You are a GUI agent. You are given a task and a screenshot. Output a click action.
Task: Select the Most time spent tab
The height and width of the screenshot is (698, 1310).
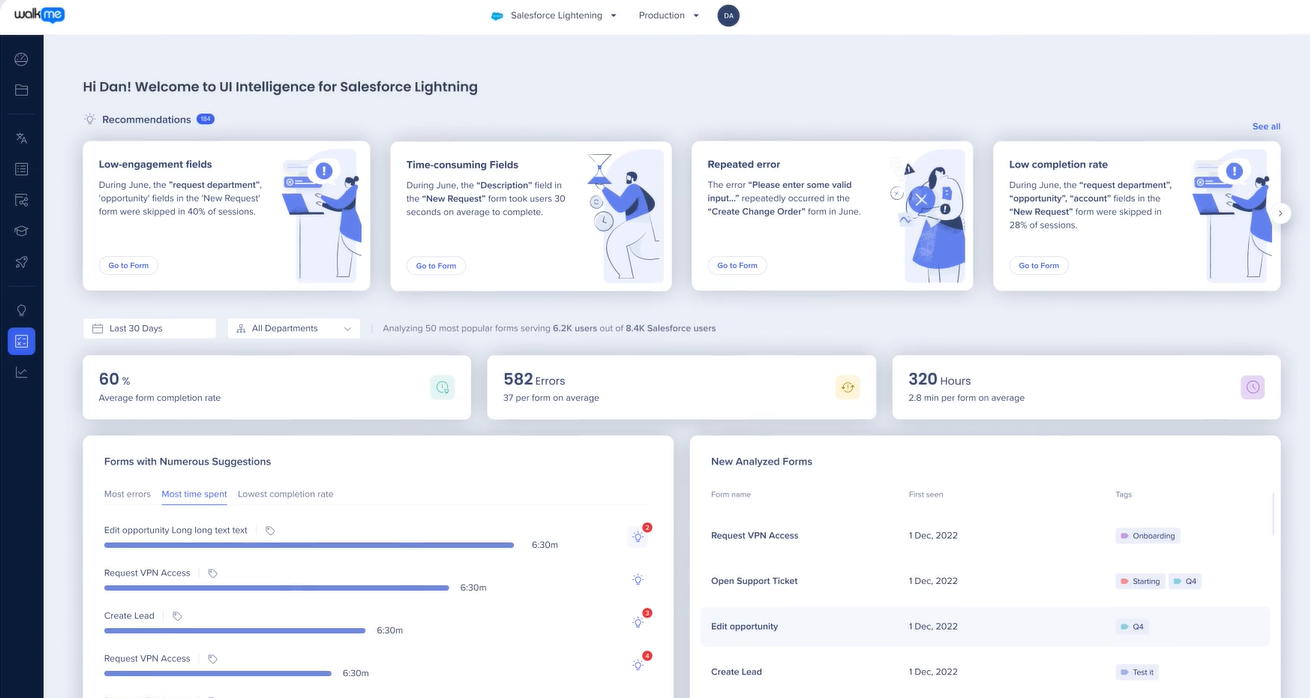point(194,494)
